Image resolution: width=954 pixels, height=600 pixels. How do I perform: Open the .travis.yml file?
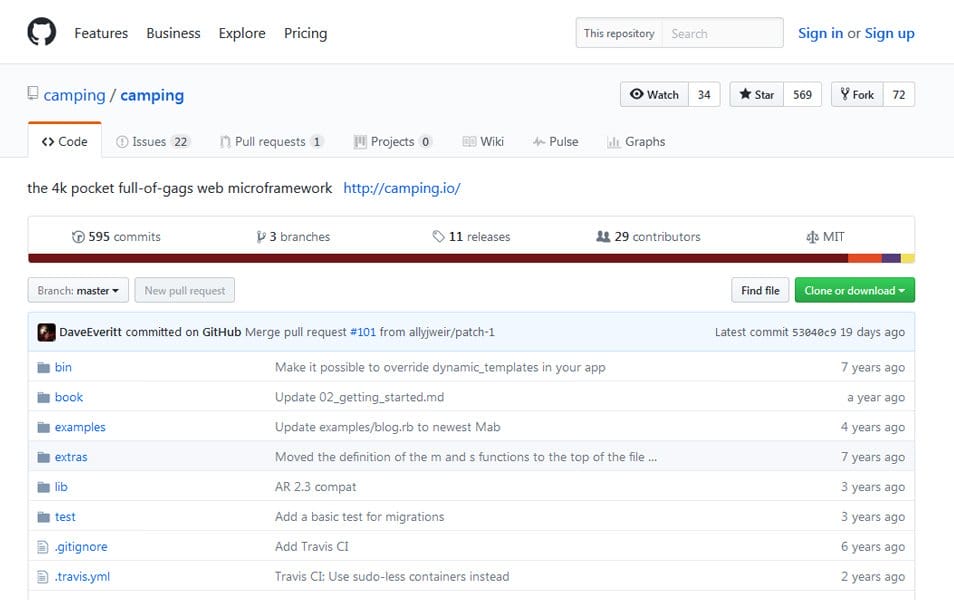(82, 577)
